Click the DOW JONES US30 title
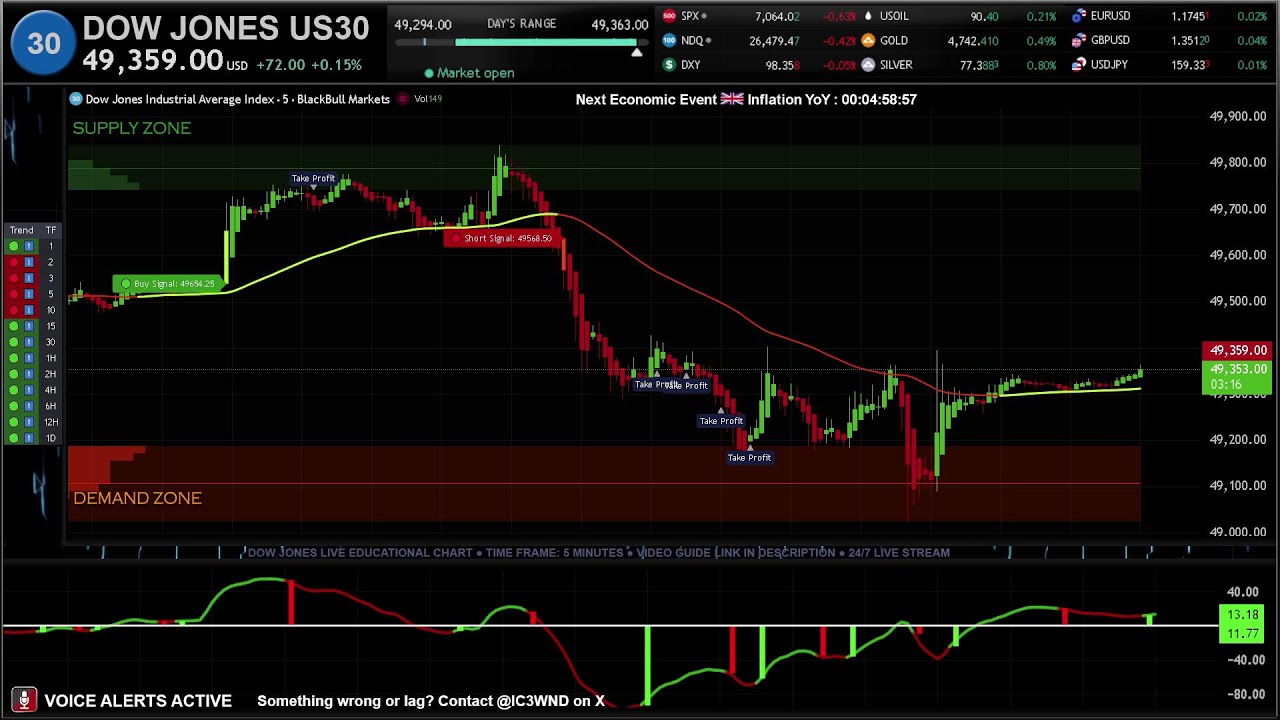1280x720 pixels. tap(226, 29)
